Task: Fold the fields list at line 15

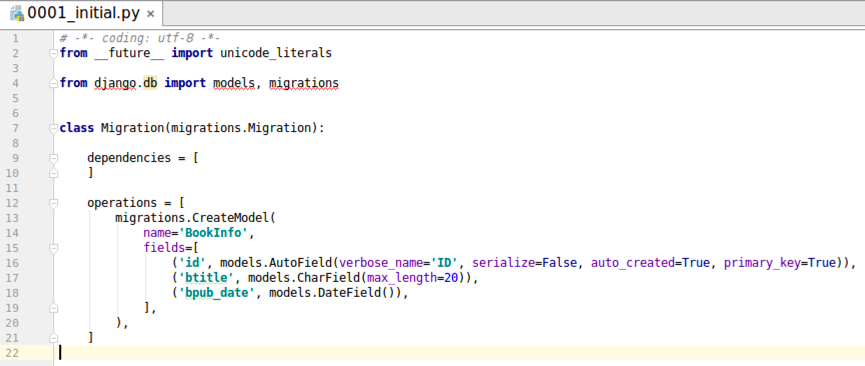Action: click(x=54, y=248)
